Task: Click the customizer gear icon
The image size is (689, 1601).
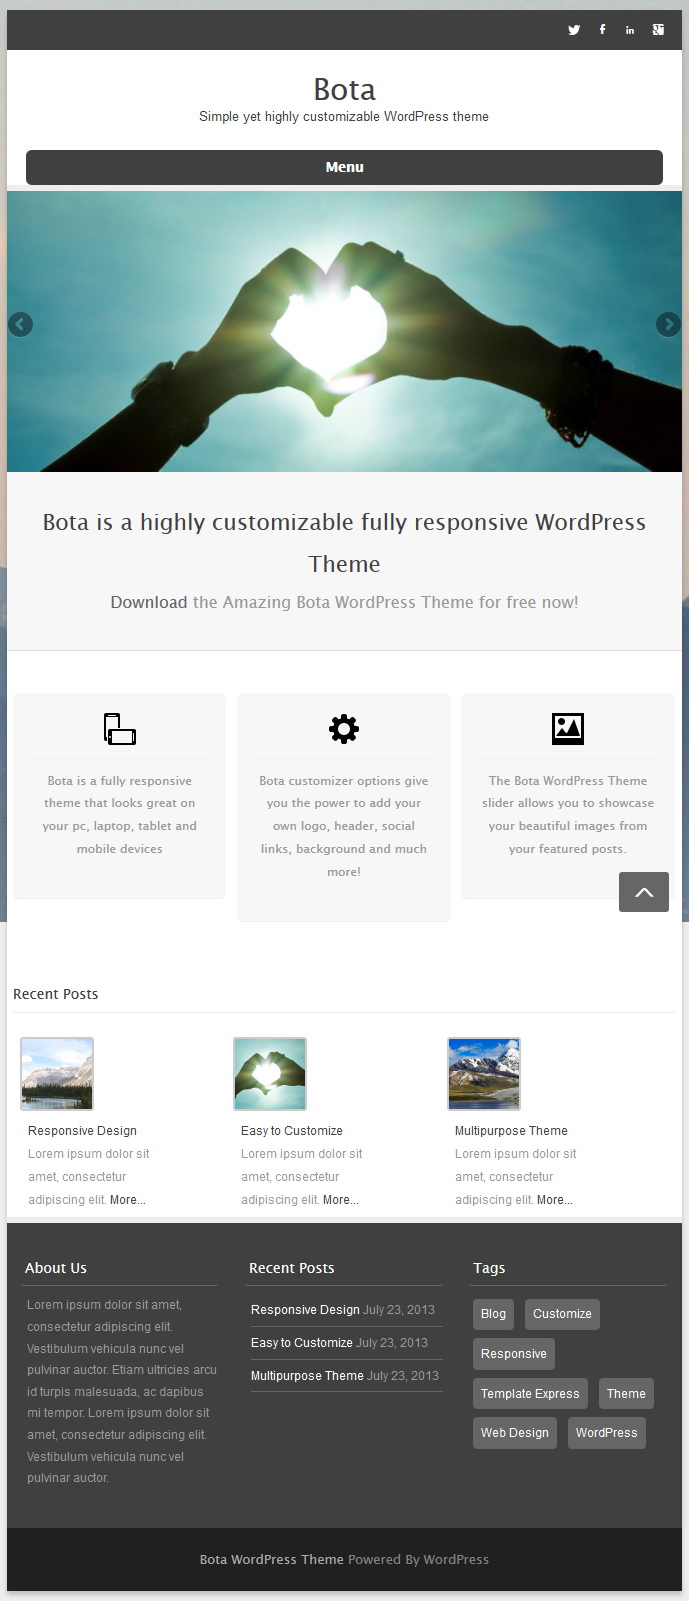Action: coord(344,728)
